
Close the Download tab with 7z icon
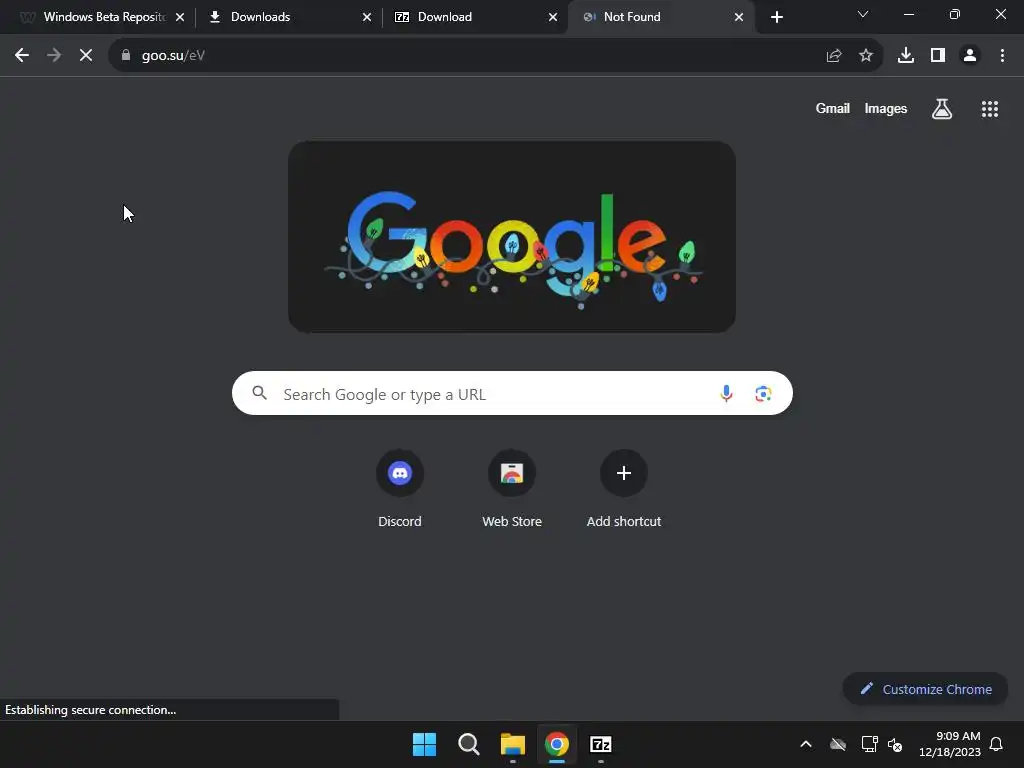point(553,17)
